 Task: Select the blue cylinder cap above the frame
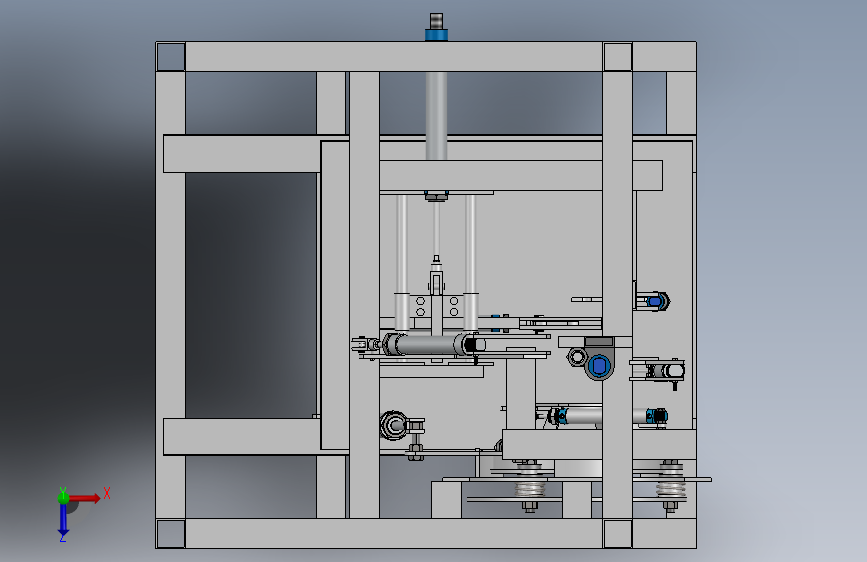pyautogui.click(x=436, y=35)
